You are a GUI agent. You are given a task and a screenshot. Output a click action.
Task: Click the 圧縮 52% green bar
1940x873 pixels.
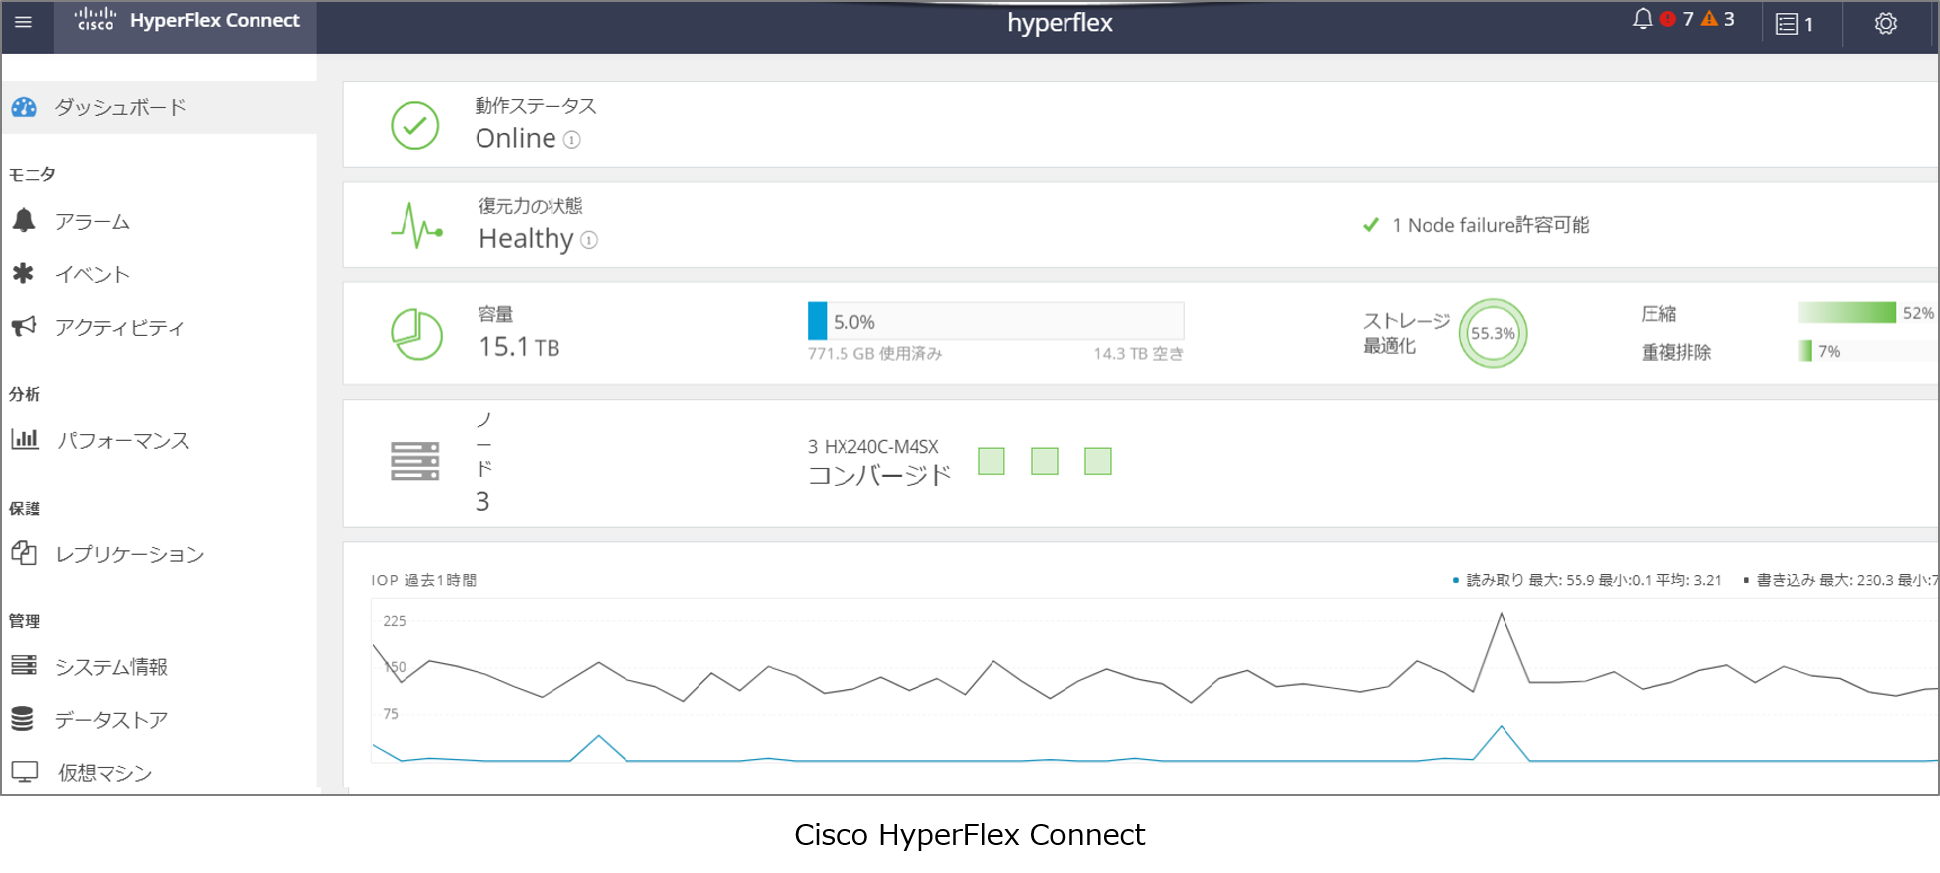point(1847,312)
